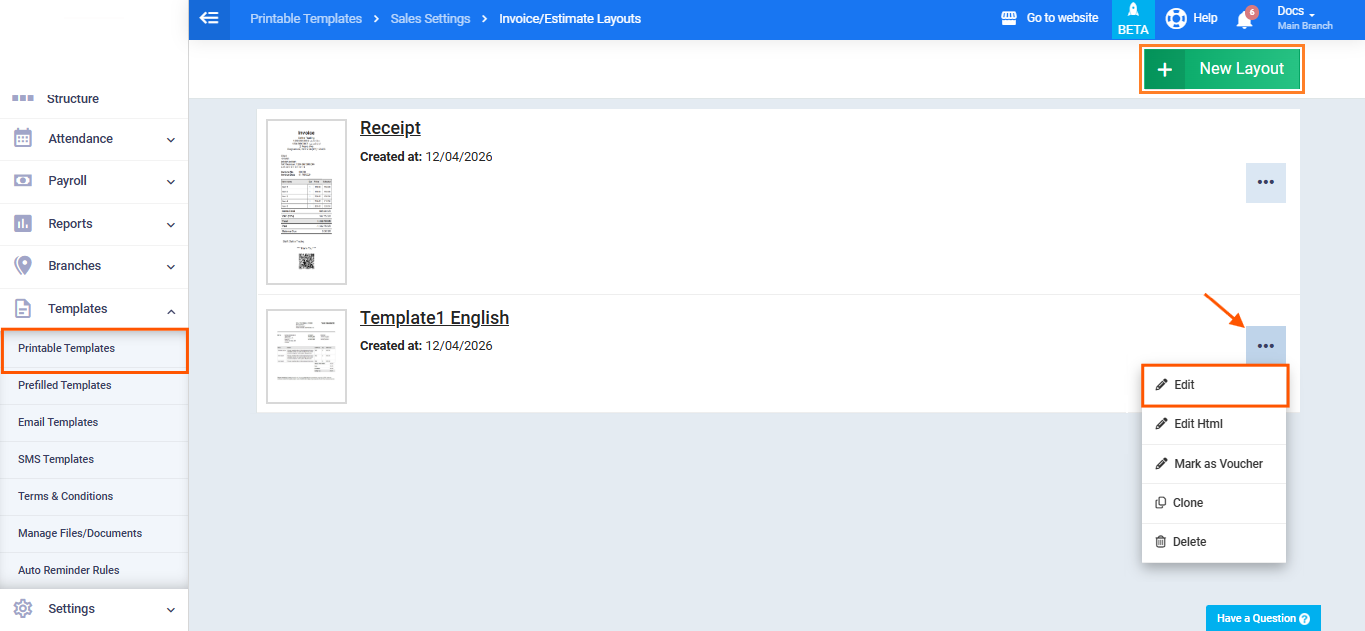Click the Sales Settings breadcrumb
The height and width of the screenshot is (631, 1365).
coord(430,18)
